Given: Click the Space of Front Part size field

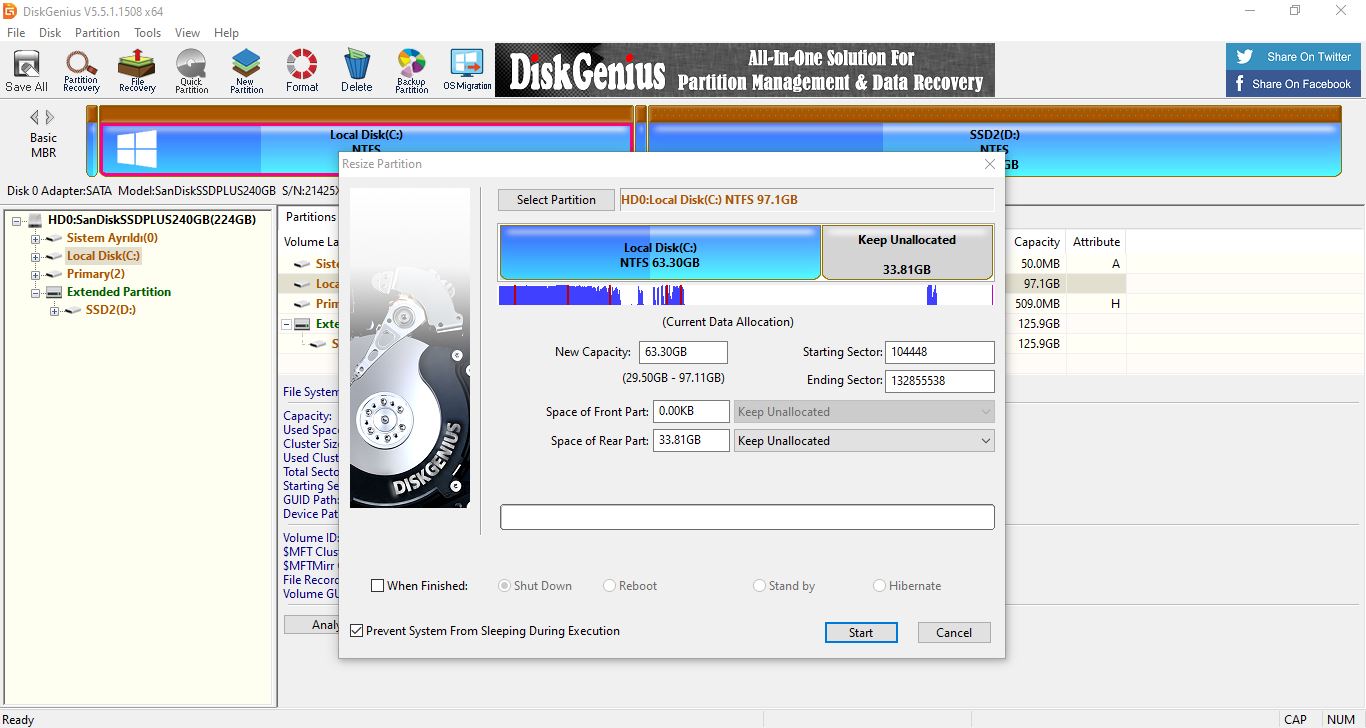Looking at the screenshot, I should click(691, 412).
